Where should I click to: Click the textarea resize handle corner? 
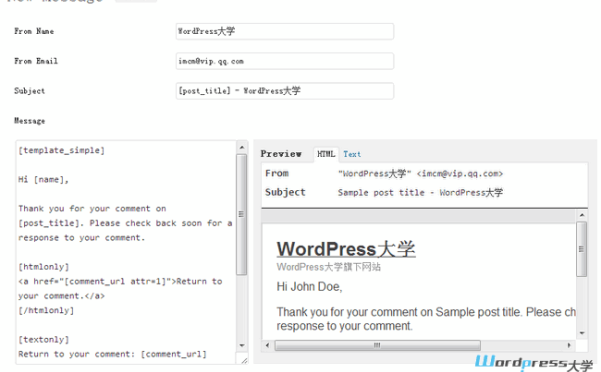click(244, 360)
